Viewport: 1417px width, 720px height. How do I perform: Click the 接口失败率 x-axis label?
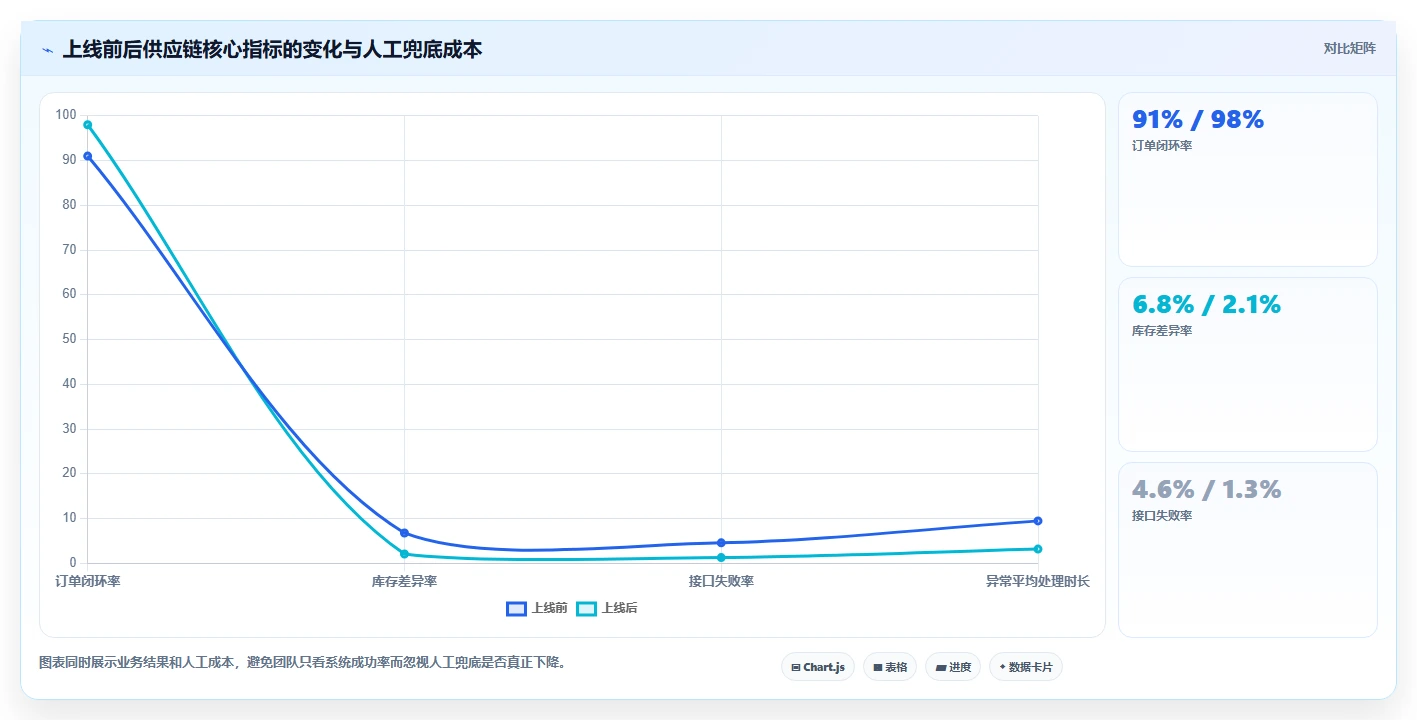[721, 581]
